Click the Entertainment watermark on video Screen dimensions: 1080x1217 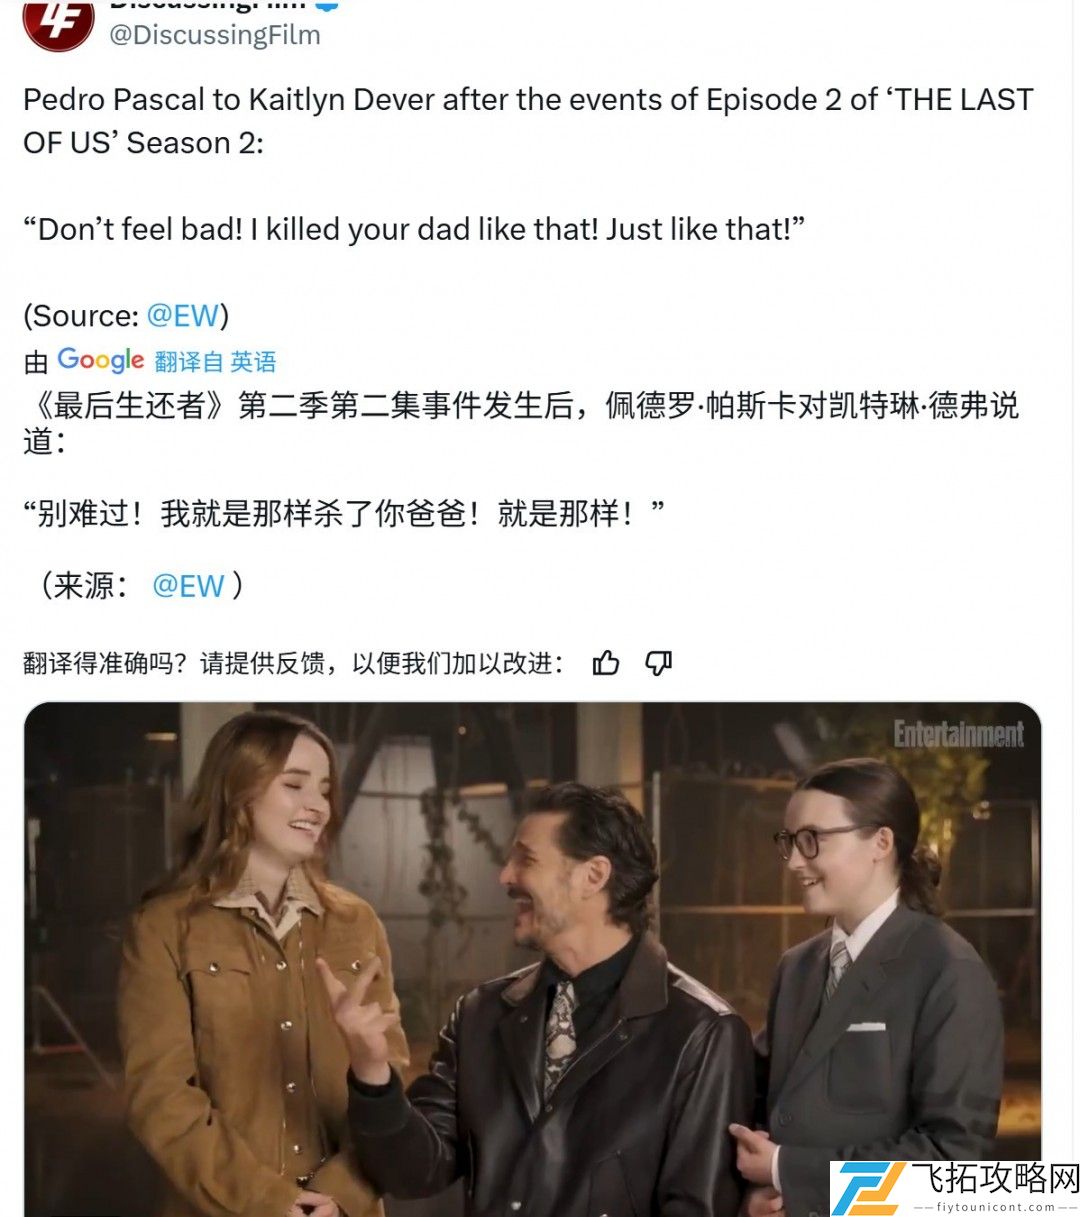pos(958,735)
